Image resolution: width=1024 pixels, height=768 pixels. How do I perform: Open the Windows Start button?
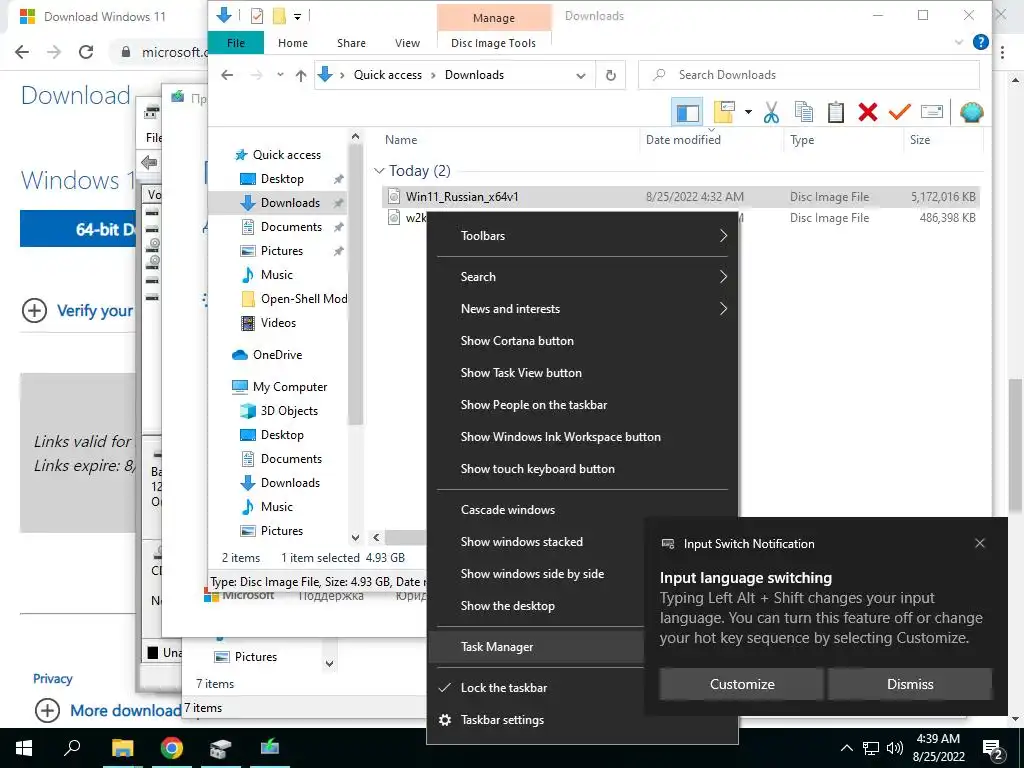coord(24,748)
